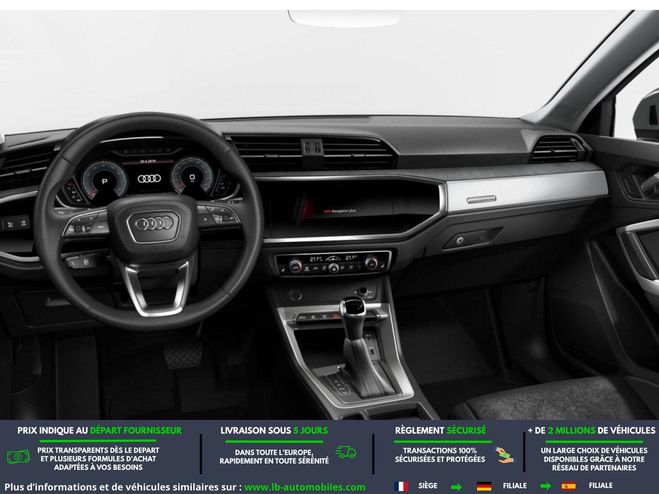The height and width of the screenshot is (494, 659).
Task: Click the left steering wheel button cluster
Action: [x=87, y=224]
